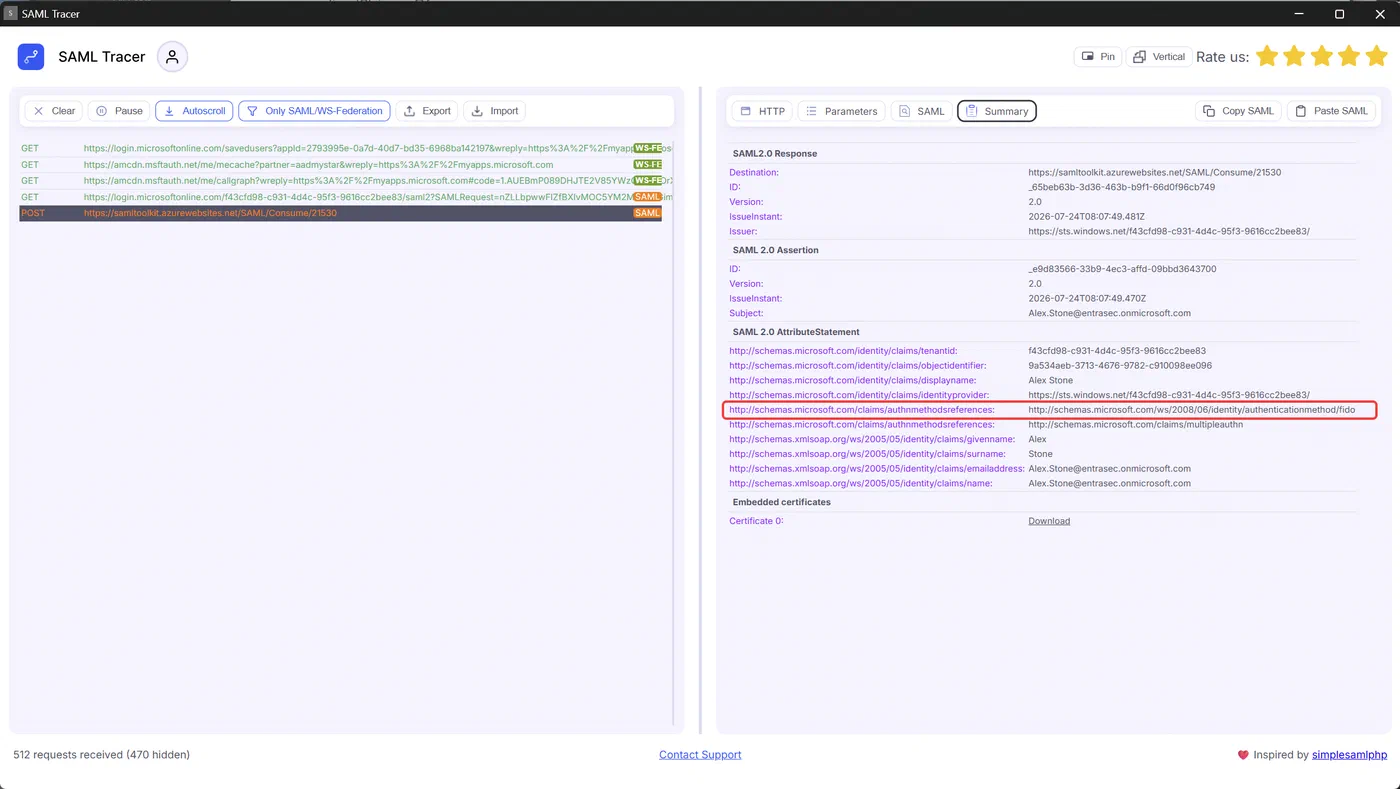This screenshot has height=789, width=1400.
Task: Rate with the first star
Action: click(1267, 56)
